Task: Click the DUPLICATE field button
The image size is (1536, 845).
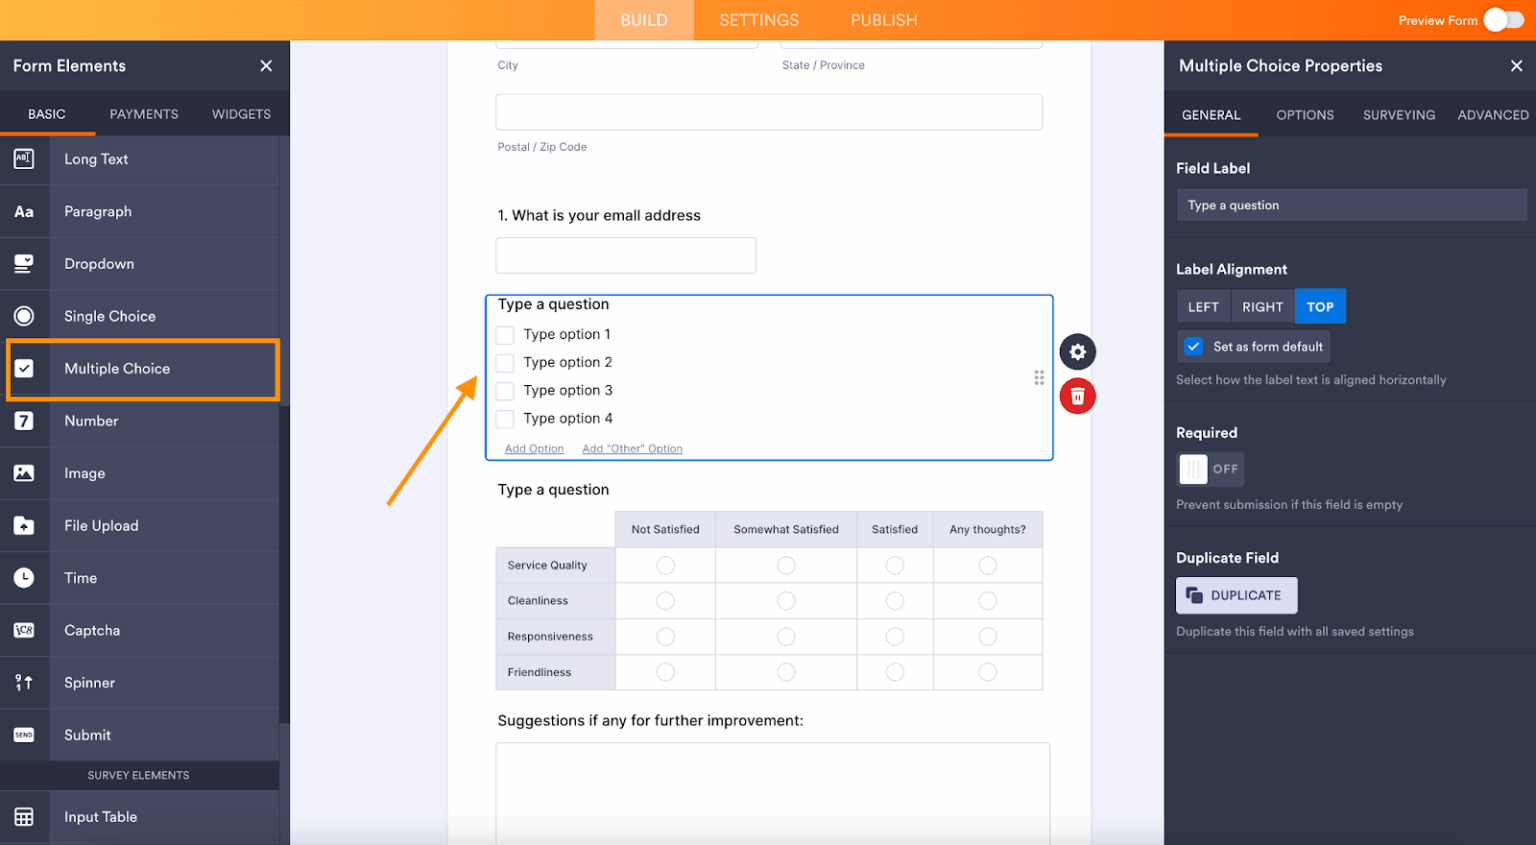Action: click(1237, 595)
